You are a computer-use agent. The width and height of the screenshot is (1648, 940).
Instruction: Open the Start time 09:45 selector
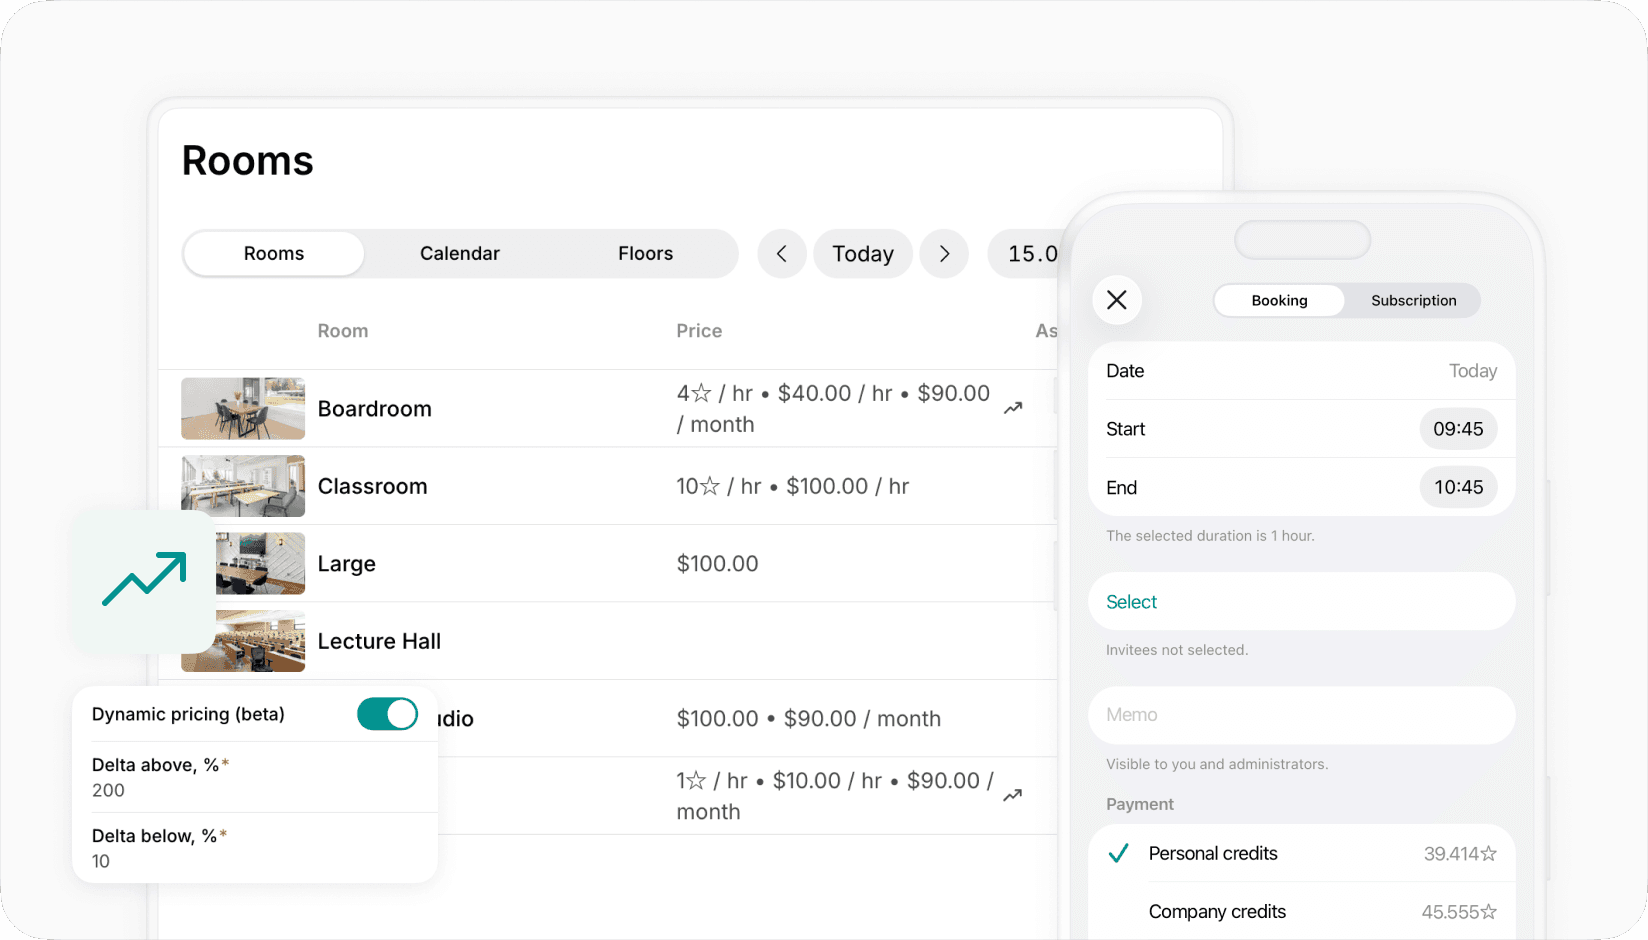tap(1458, 428)
